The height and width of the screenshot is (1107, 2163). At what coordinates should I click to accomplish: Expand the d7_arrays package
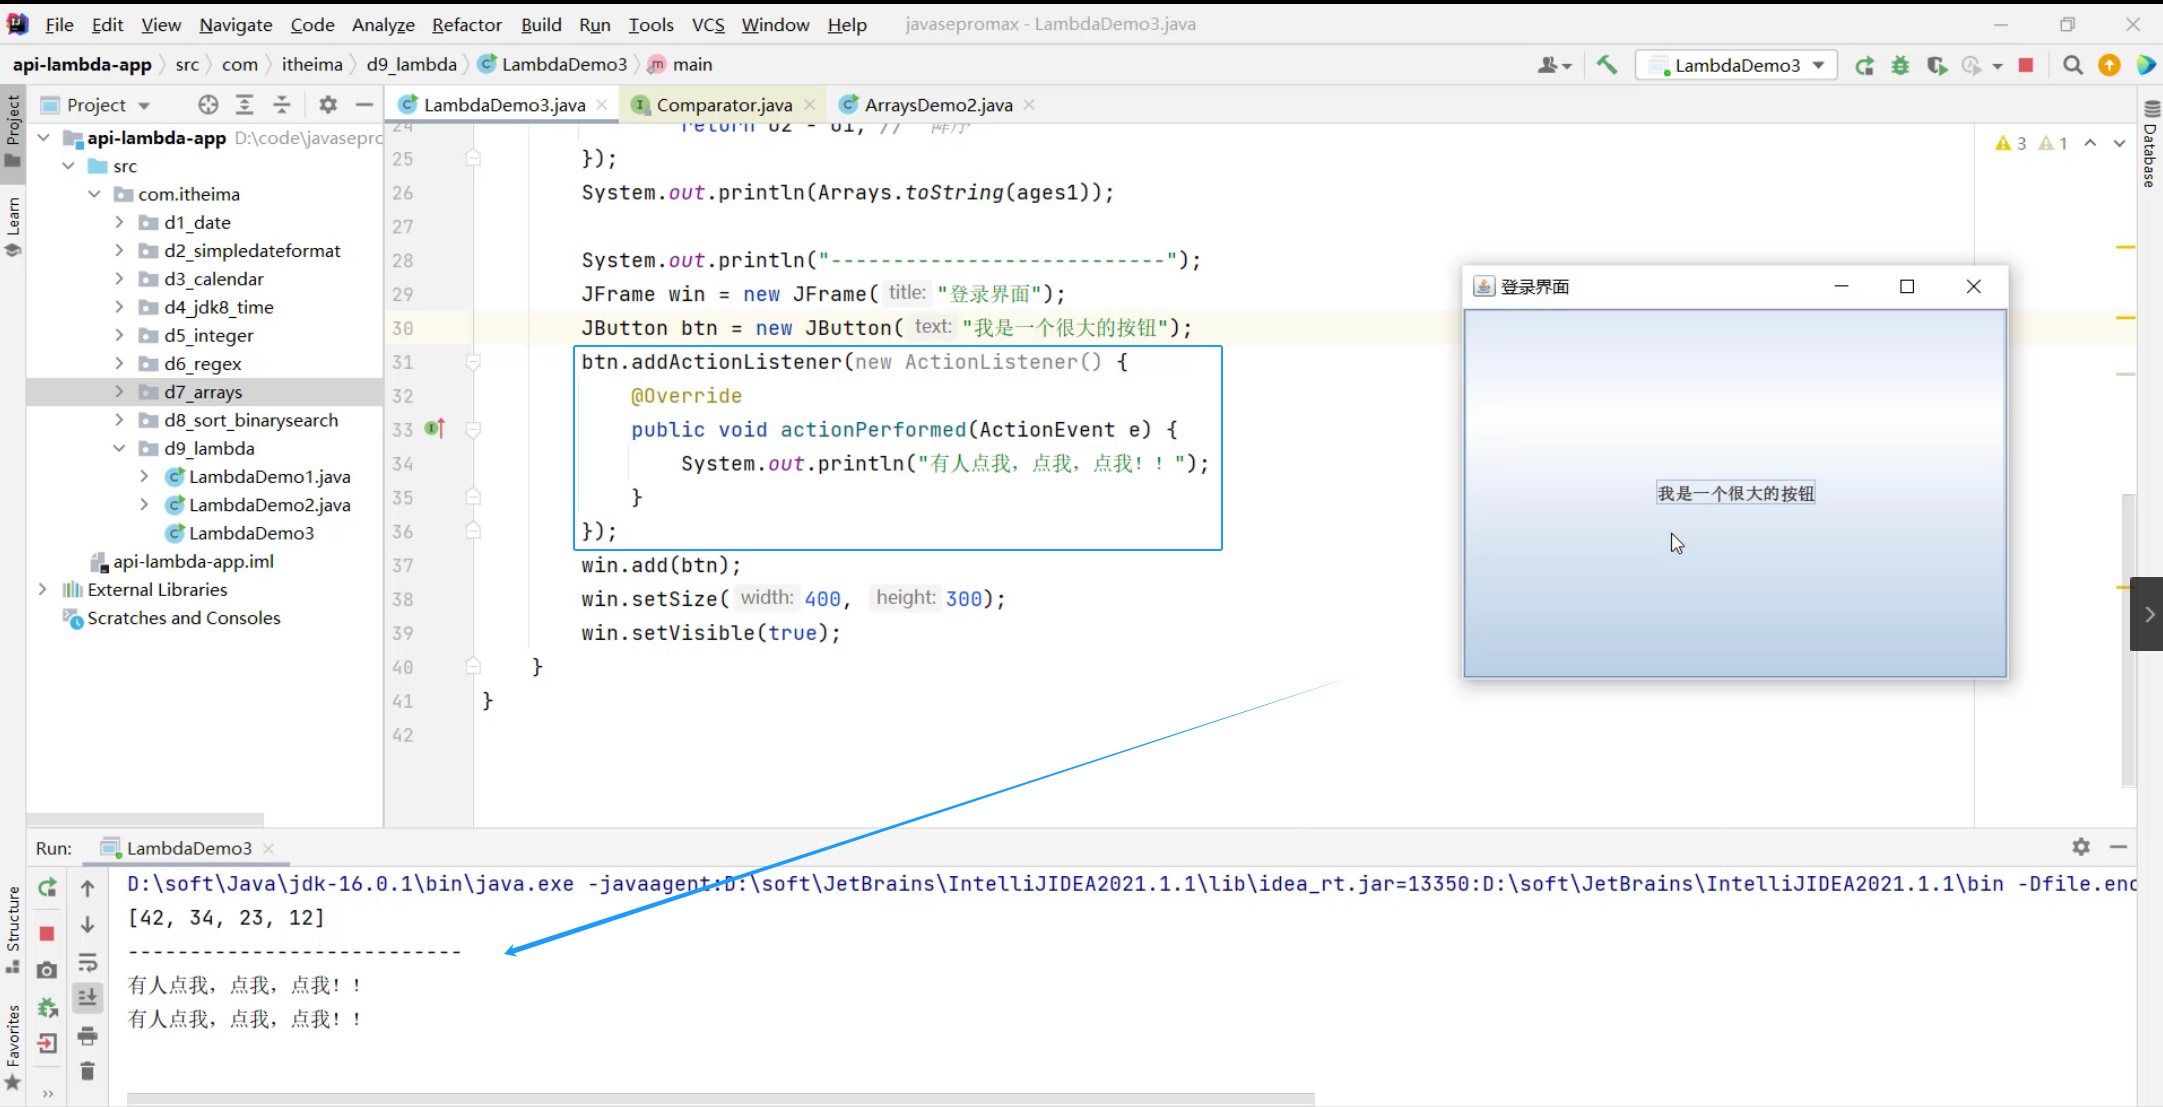[119, 392]
